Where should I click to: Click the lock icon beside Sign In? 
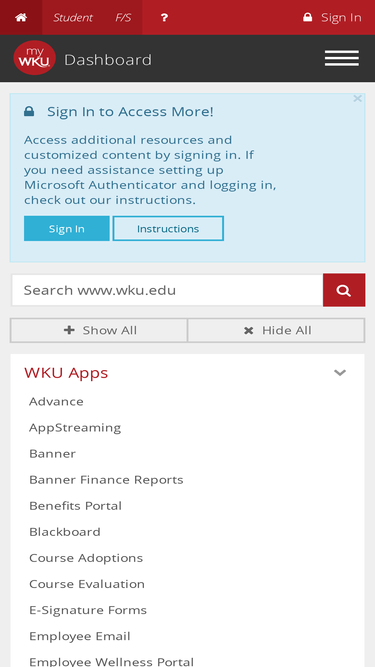coord(307,17)
